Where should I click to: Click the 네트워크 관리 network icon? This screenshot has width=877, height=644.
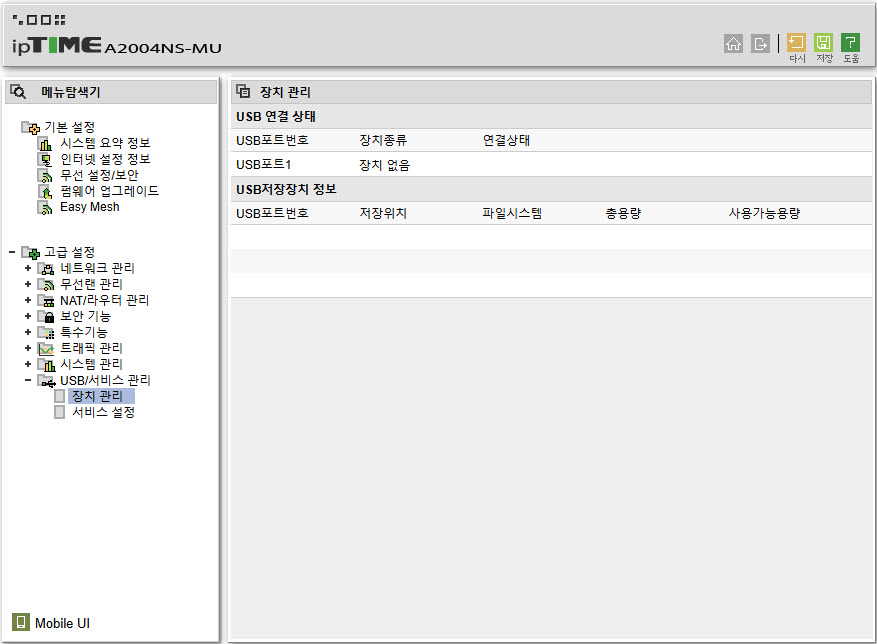[x=46, y=269]
